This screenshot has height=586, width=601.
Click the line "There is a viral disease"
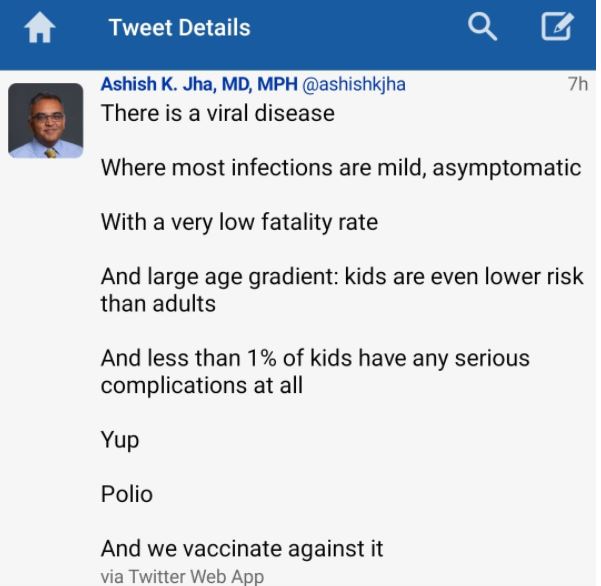pyautogui.click(x=217, y=112)
